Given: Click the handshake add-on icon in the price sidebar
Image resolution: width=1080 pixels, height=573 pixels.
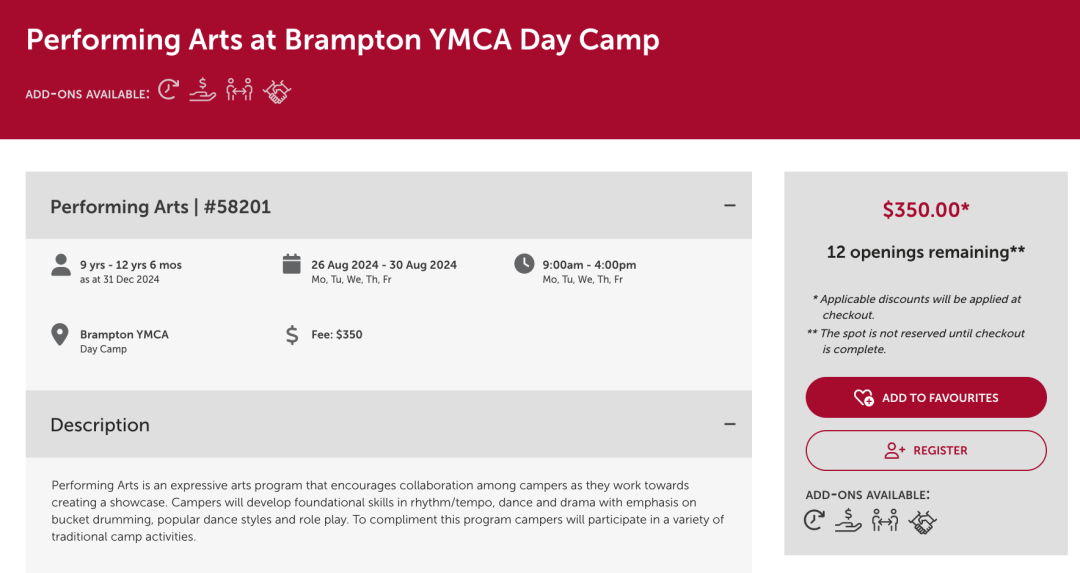Looking at the screenshot, I should pyautogui.click(x=923, y=521).
